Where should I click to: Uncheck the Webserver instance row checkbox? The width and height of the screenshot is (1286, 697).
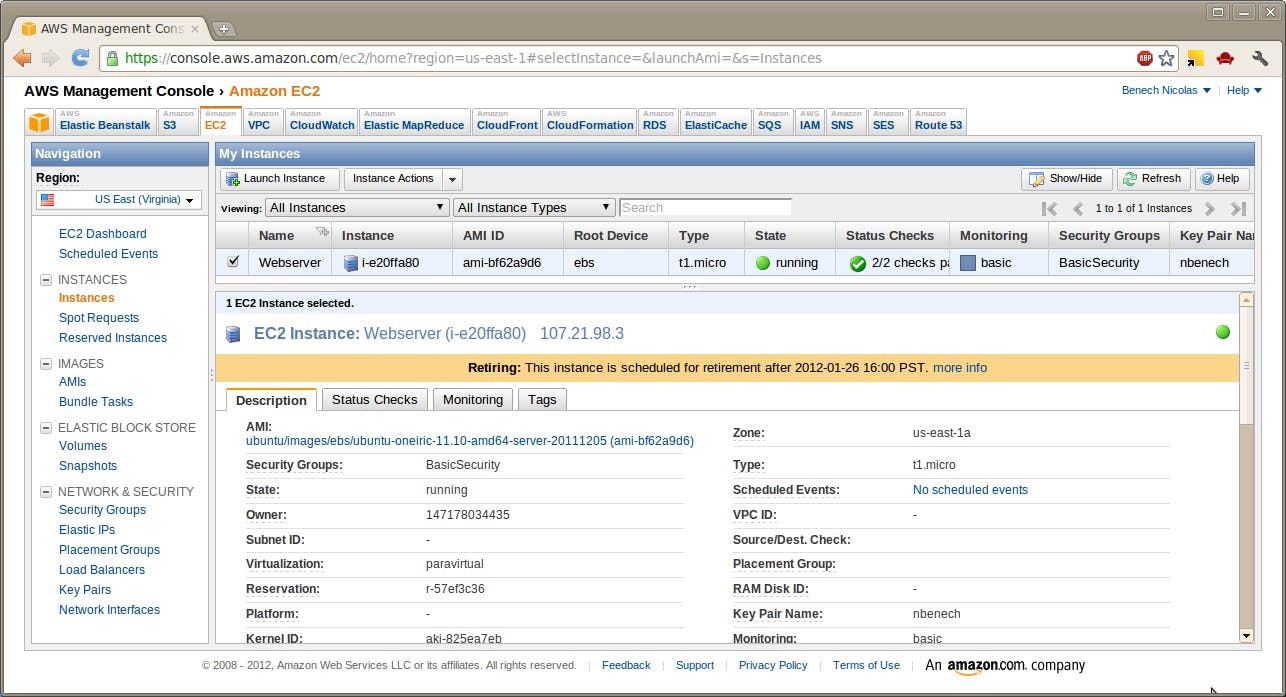(x=233, y=262)
